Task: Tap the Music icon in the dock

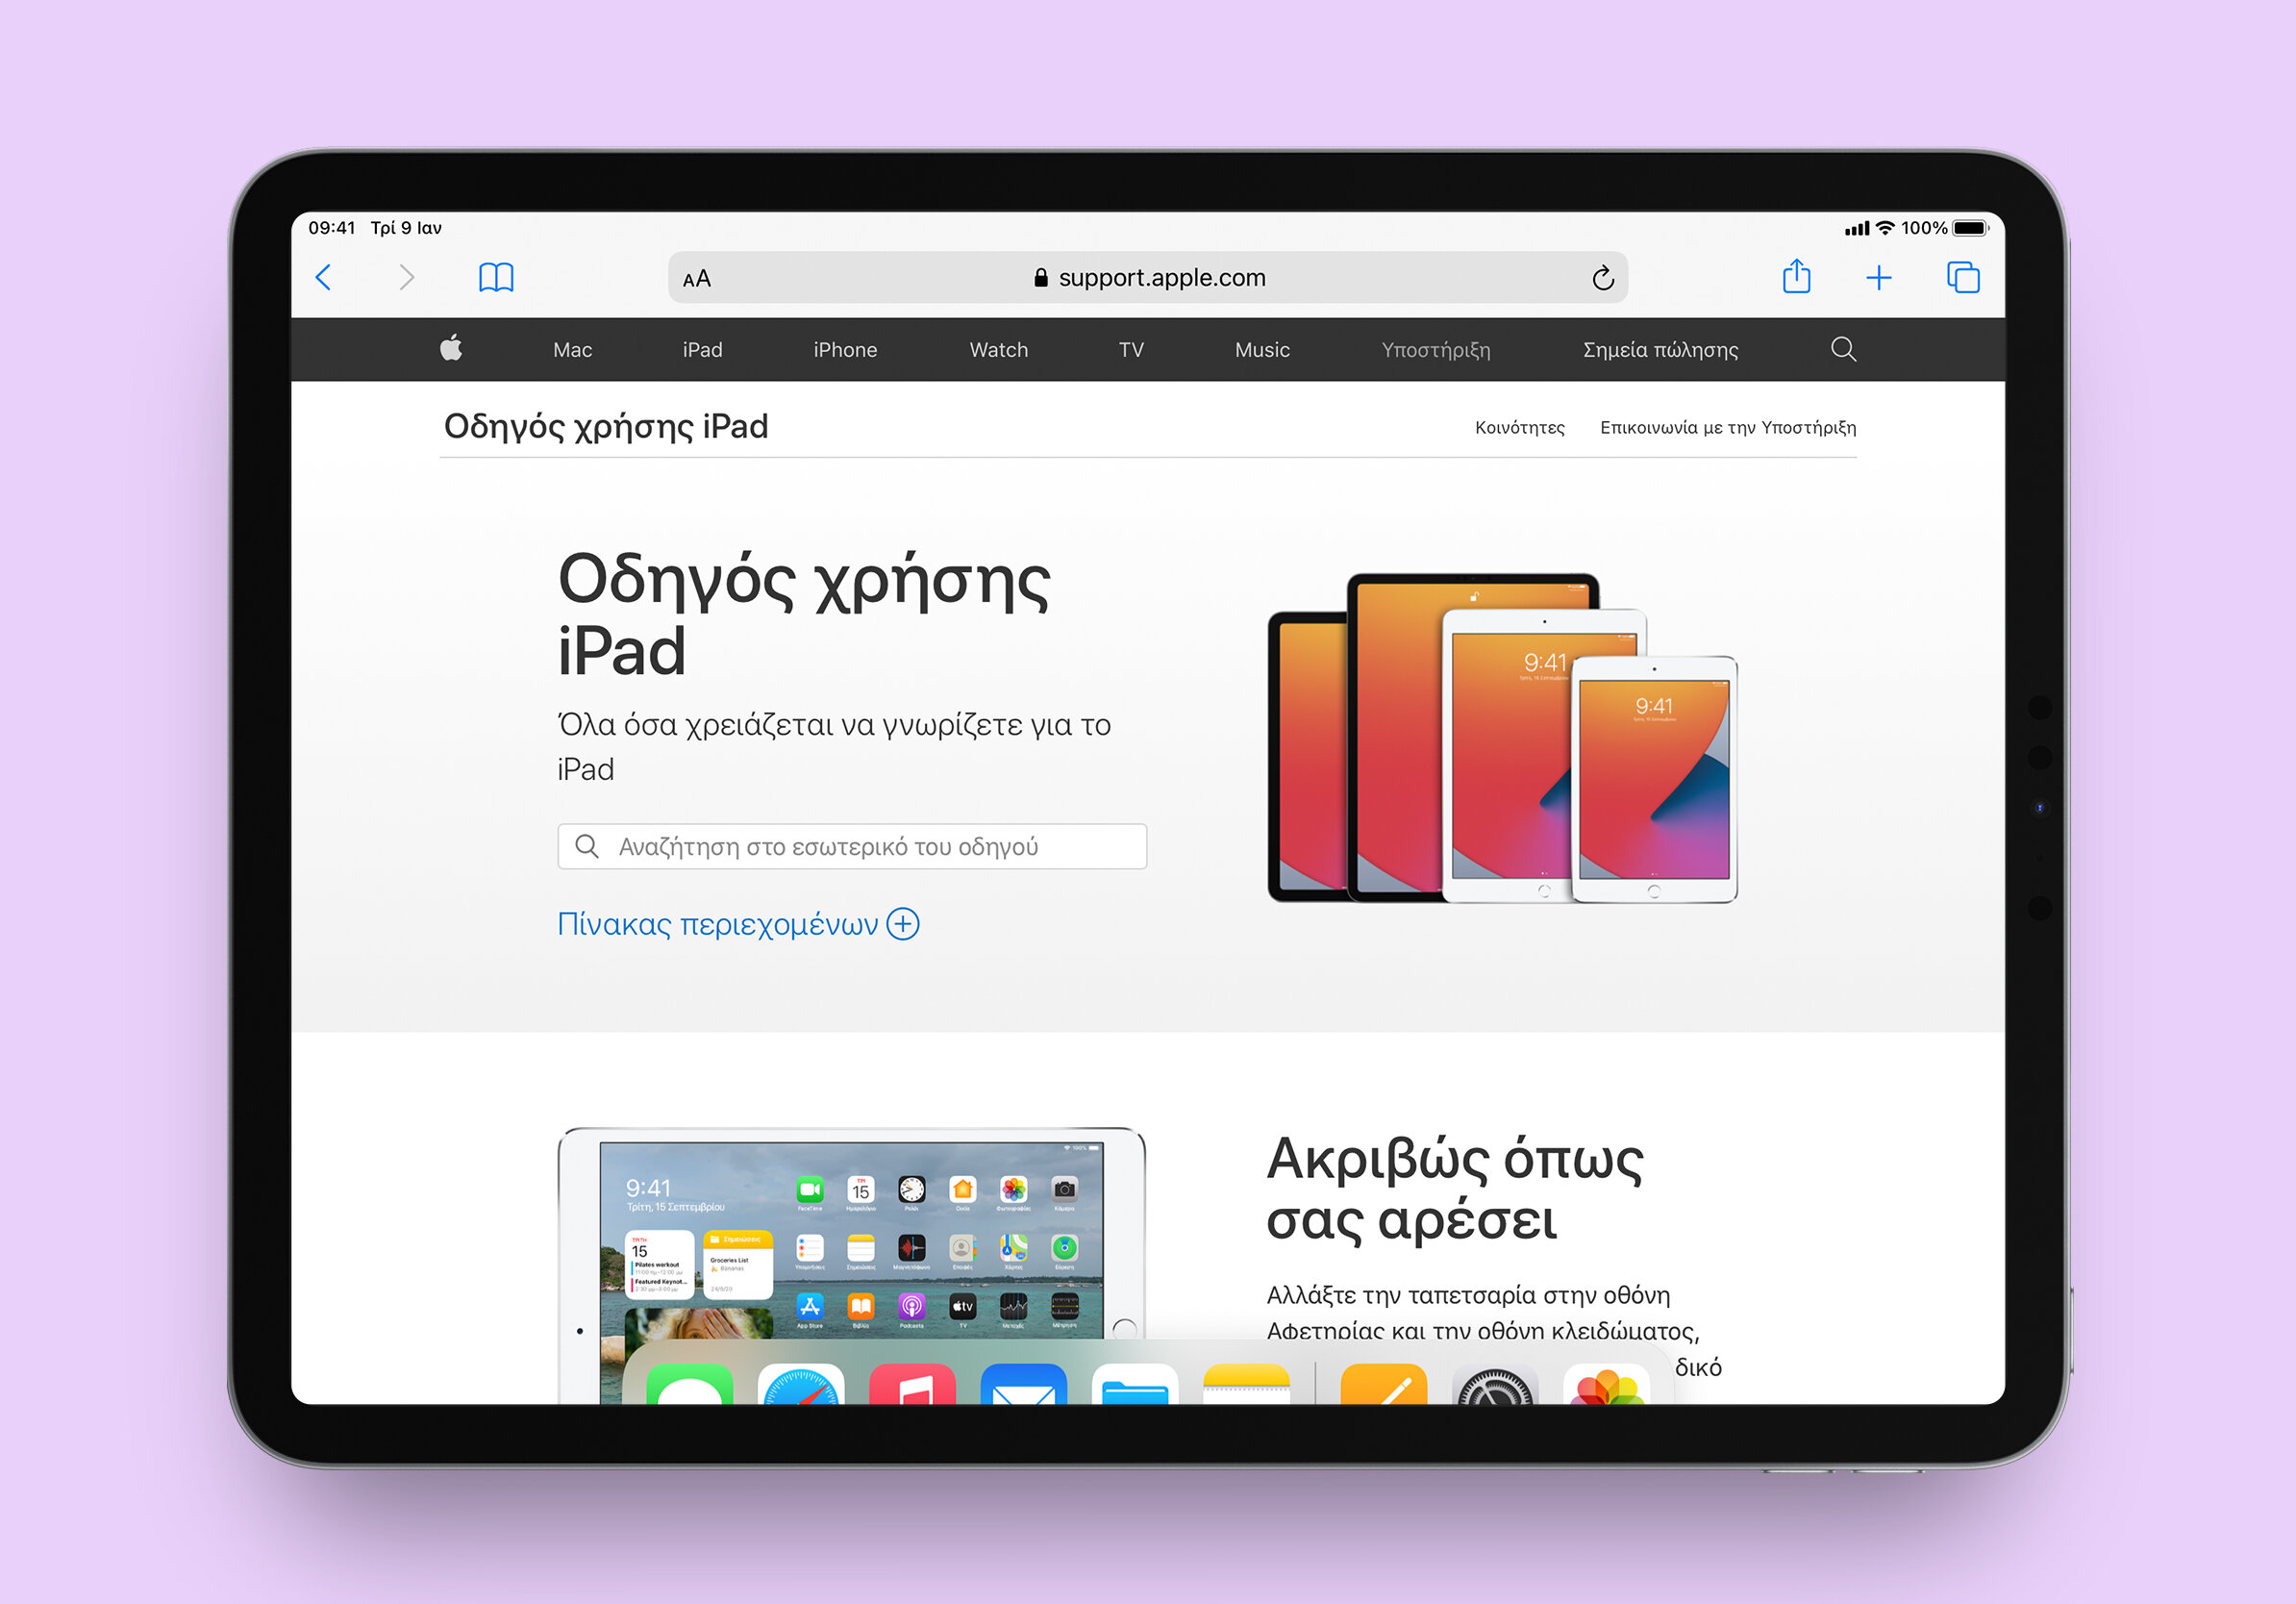Action: (912, 1384)
